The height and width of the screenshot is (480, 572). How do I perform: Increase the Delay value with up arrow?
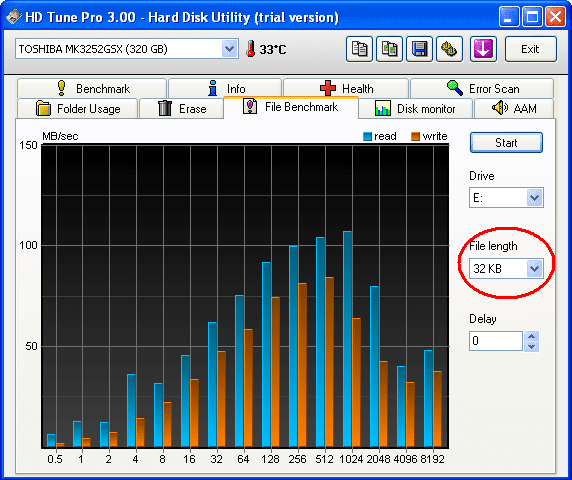(532, 336)
